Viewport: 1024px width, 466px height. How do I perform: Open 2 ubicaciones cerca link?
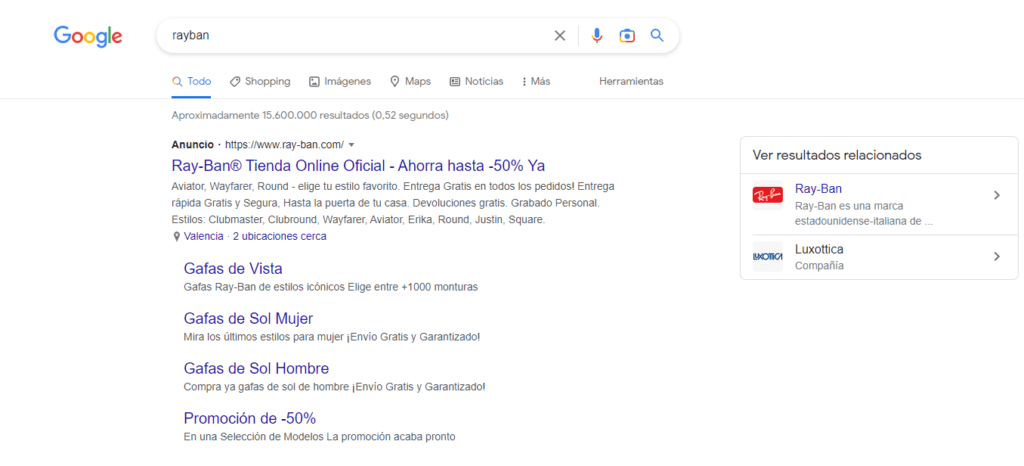(x=280, y=236)
